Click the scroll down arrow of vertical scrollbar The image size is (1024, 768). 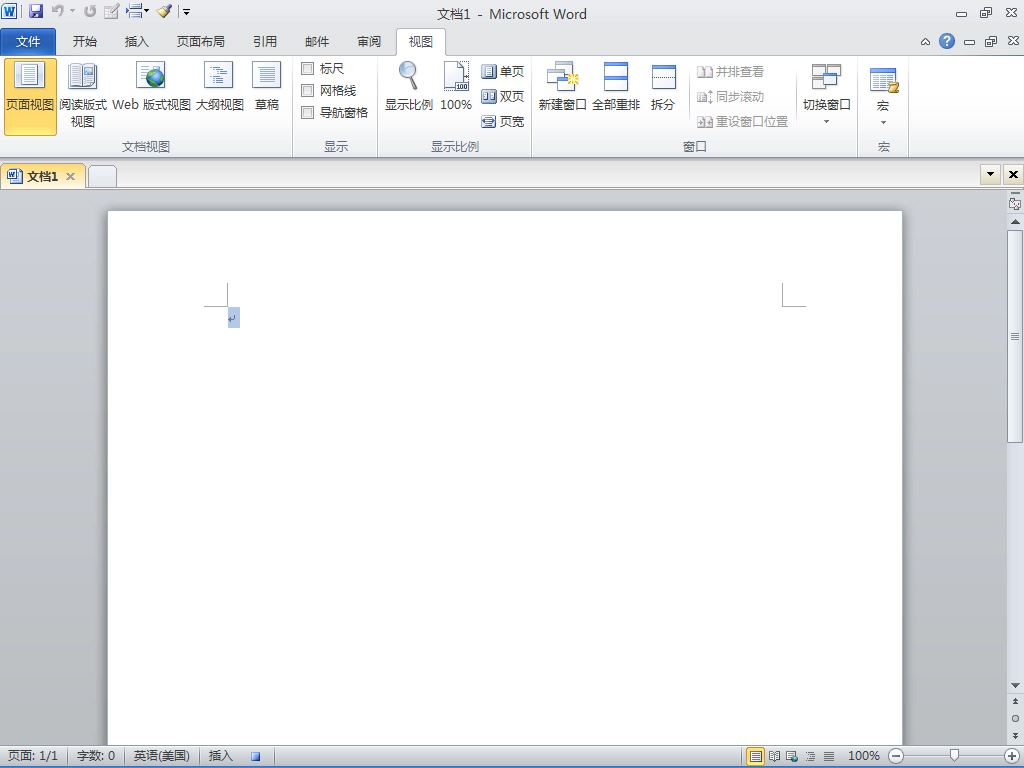click(1016, 685)
